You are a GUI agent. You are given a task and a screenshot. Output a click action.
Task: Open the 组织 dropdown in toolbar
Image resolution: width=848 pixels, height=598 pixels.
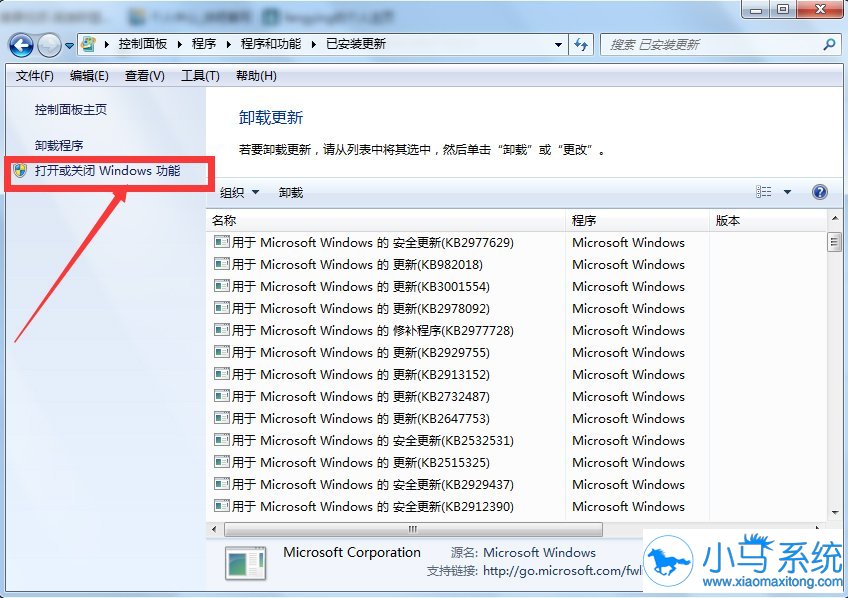(x=240, y=192)
